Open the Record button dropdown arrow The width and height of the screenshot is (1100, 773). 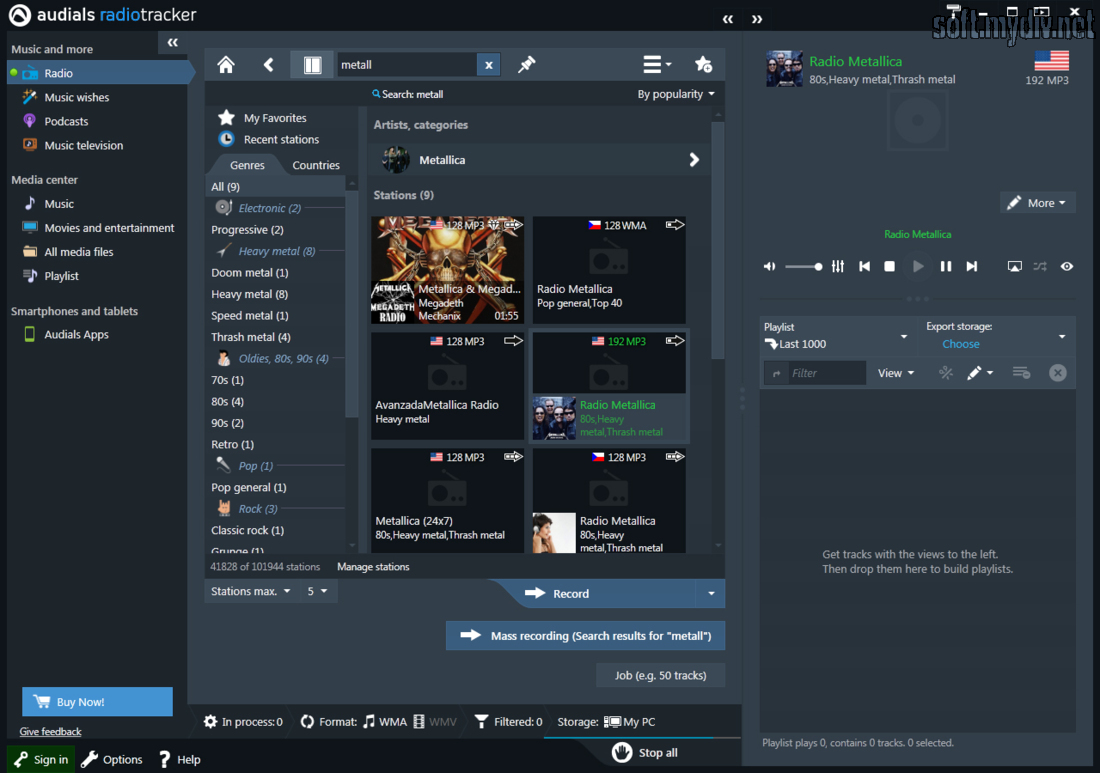coord(711,593)
